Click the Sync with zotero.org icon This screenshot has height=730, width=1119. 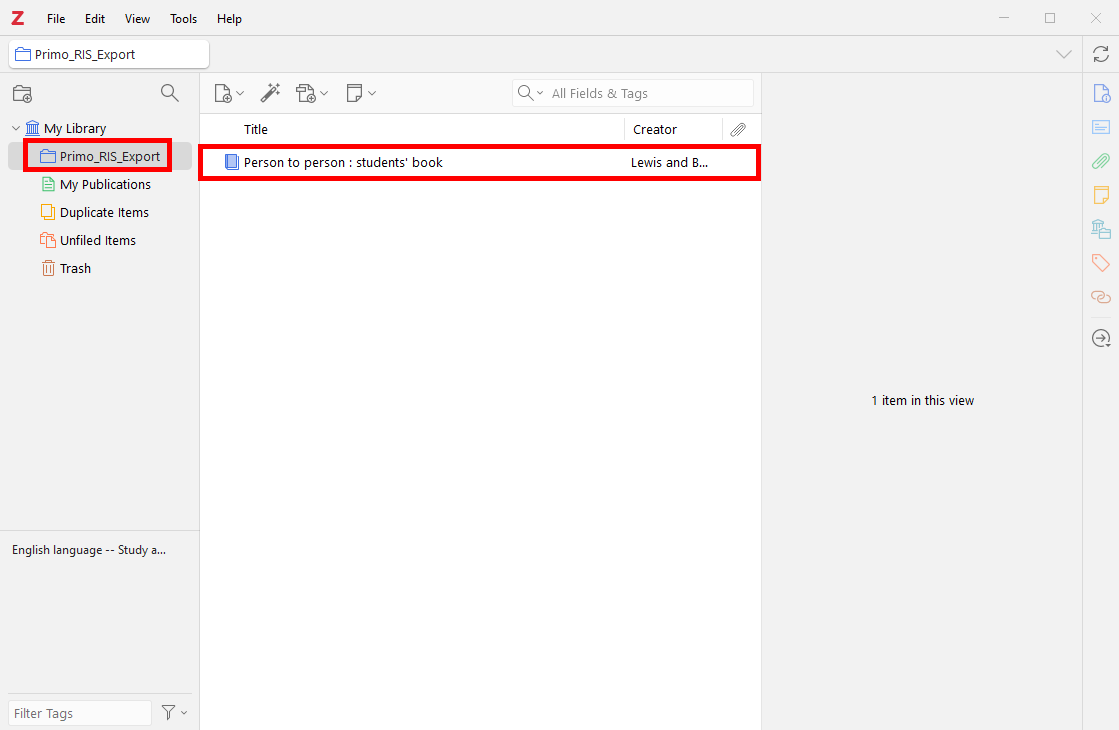coord(1100,54)
